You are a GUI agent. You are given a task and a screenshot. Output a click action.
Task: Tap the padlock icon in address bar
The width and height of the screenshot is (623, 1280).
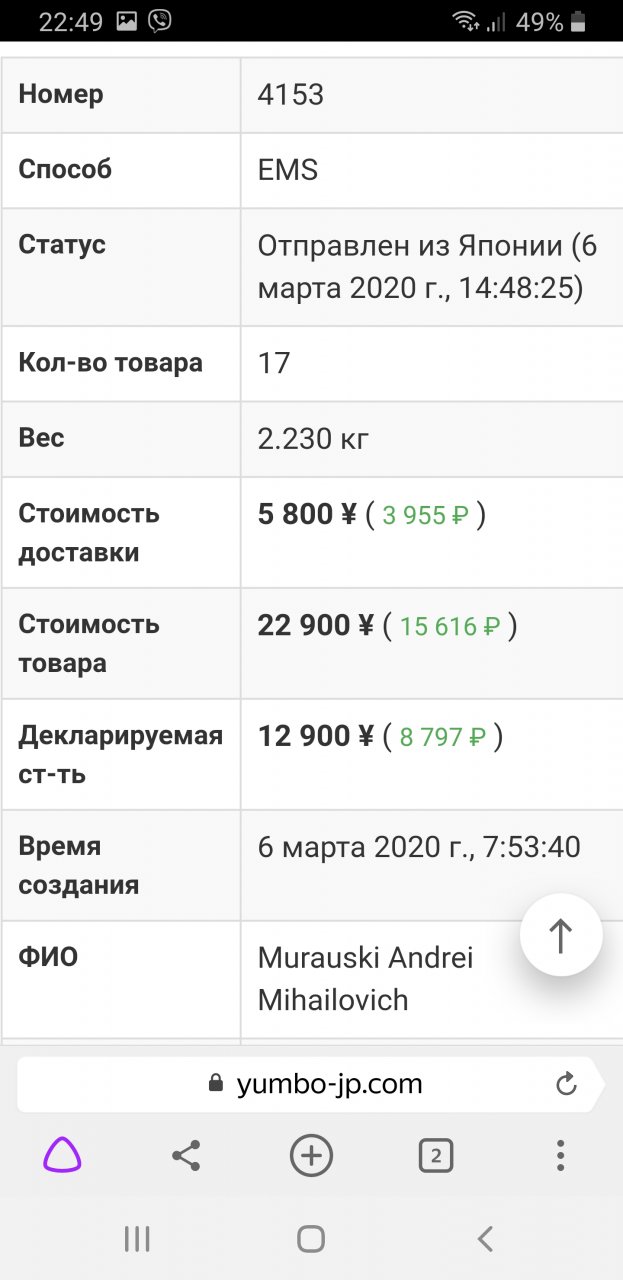214,1084
